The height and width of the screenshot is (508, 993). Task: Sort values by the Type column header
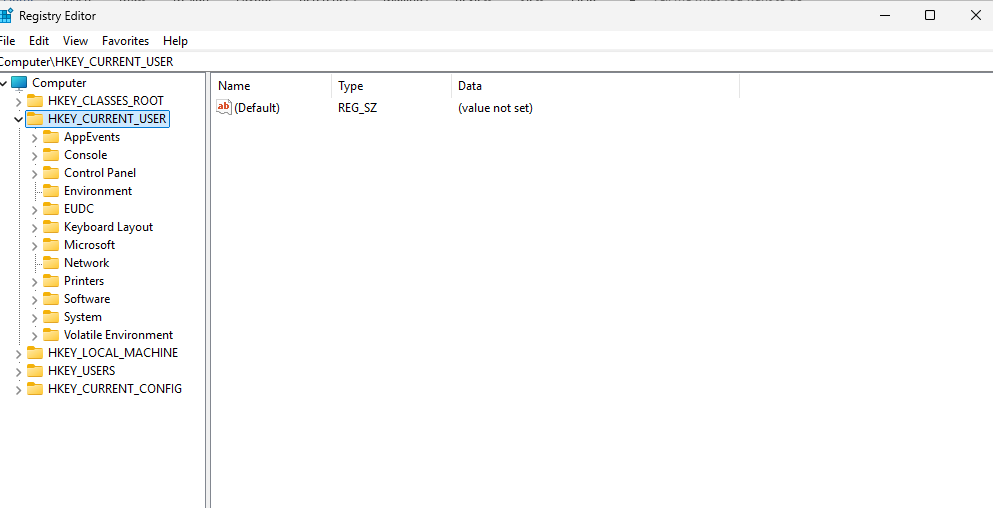point(391,86)
